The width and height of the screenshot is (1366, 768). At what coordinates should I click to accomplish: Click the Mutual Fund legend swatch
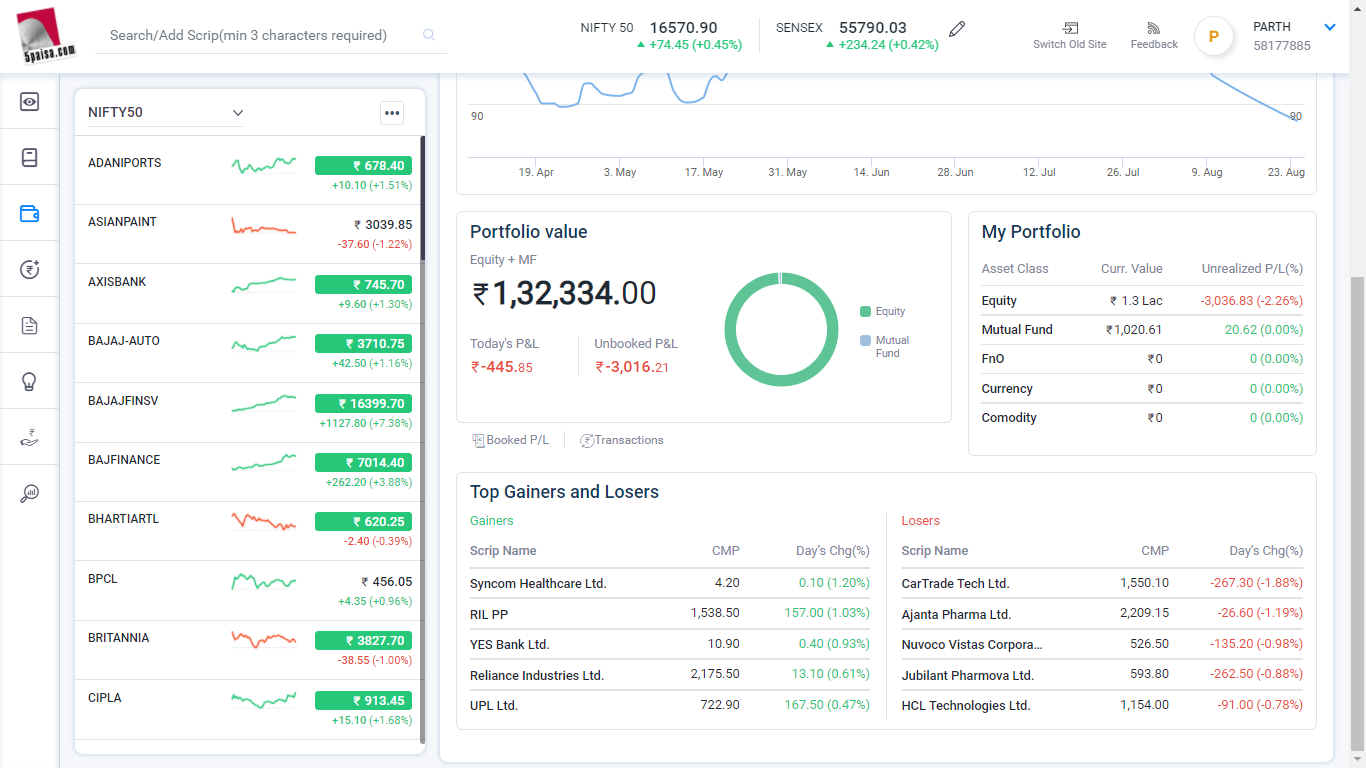tap(865, 341)
